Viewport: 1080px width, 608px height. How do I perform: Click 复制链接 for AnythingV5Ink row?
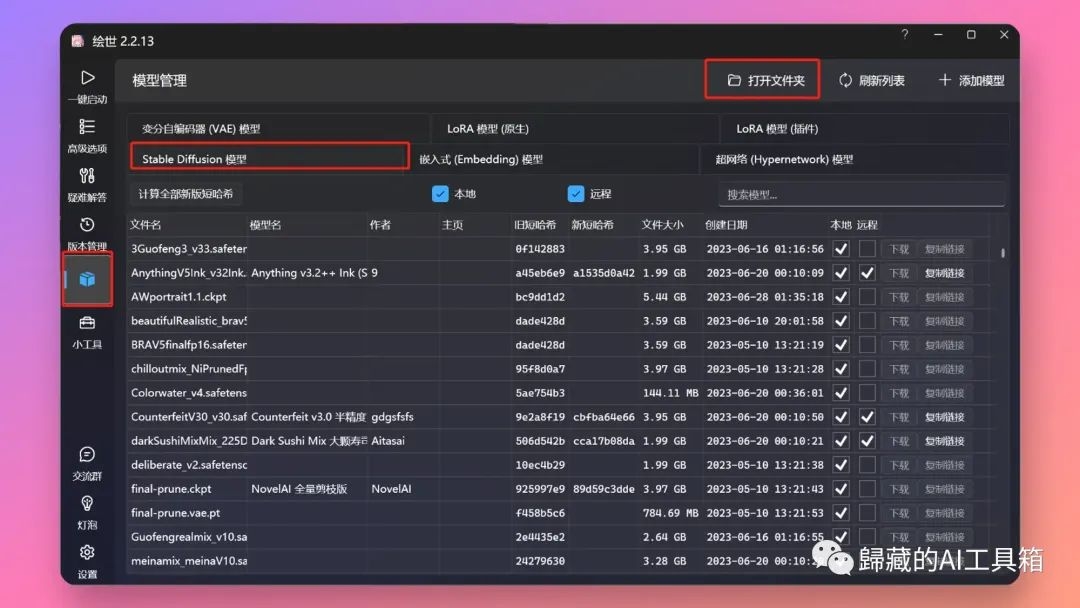pyautogui.click(x=944, y=273)
